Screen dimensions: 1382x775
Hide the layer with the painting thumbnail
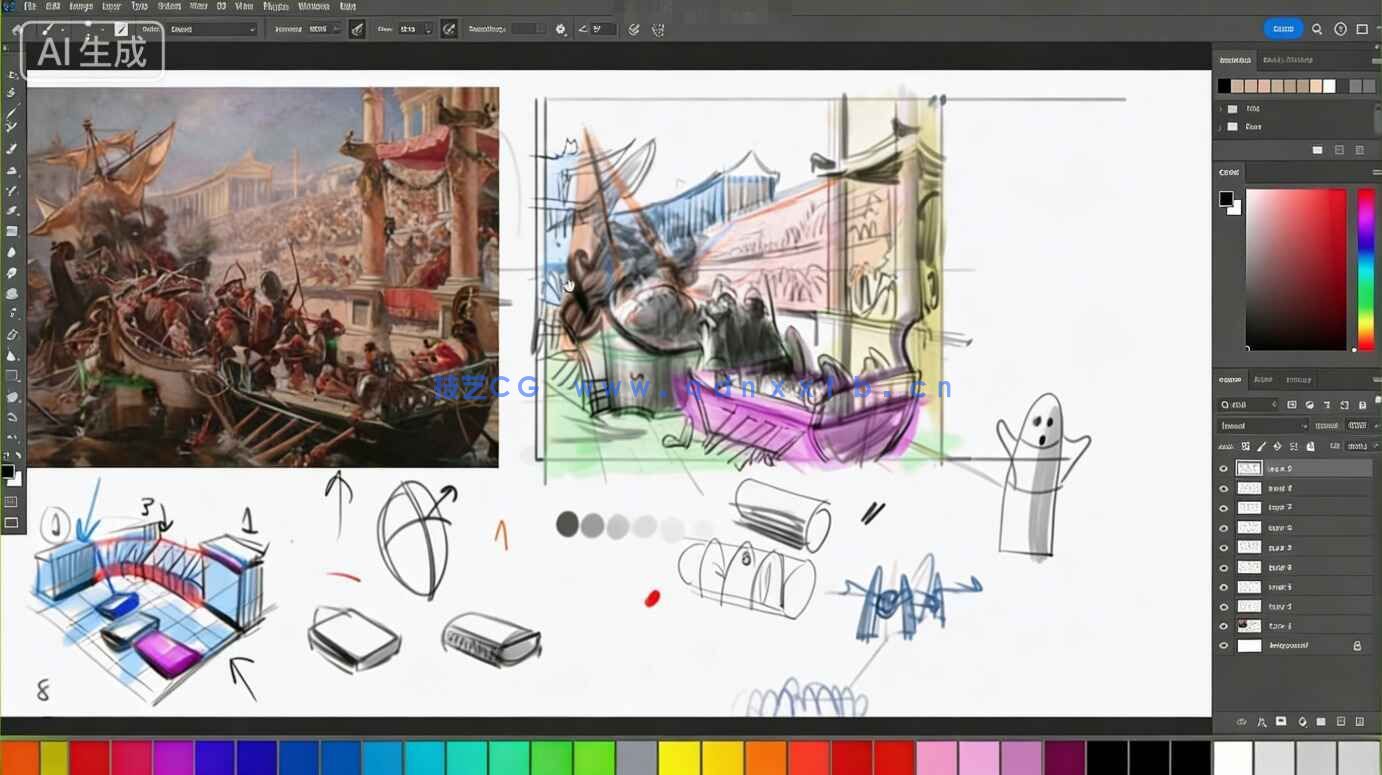(x=1223, y=626)
